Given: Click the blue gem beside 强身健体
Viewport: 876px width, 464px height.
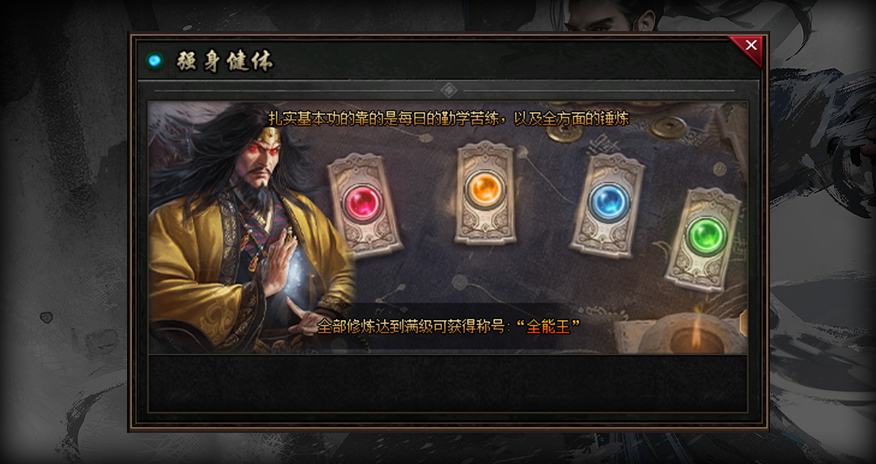Looking at the screenshot, I should point(155,60).
